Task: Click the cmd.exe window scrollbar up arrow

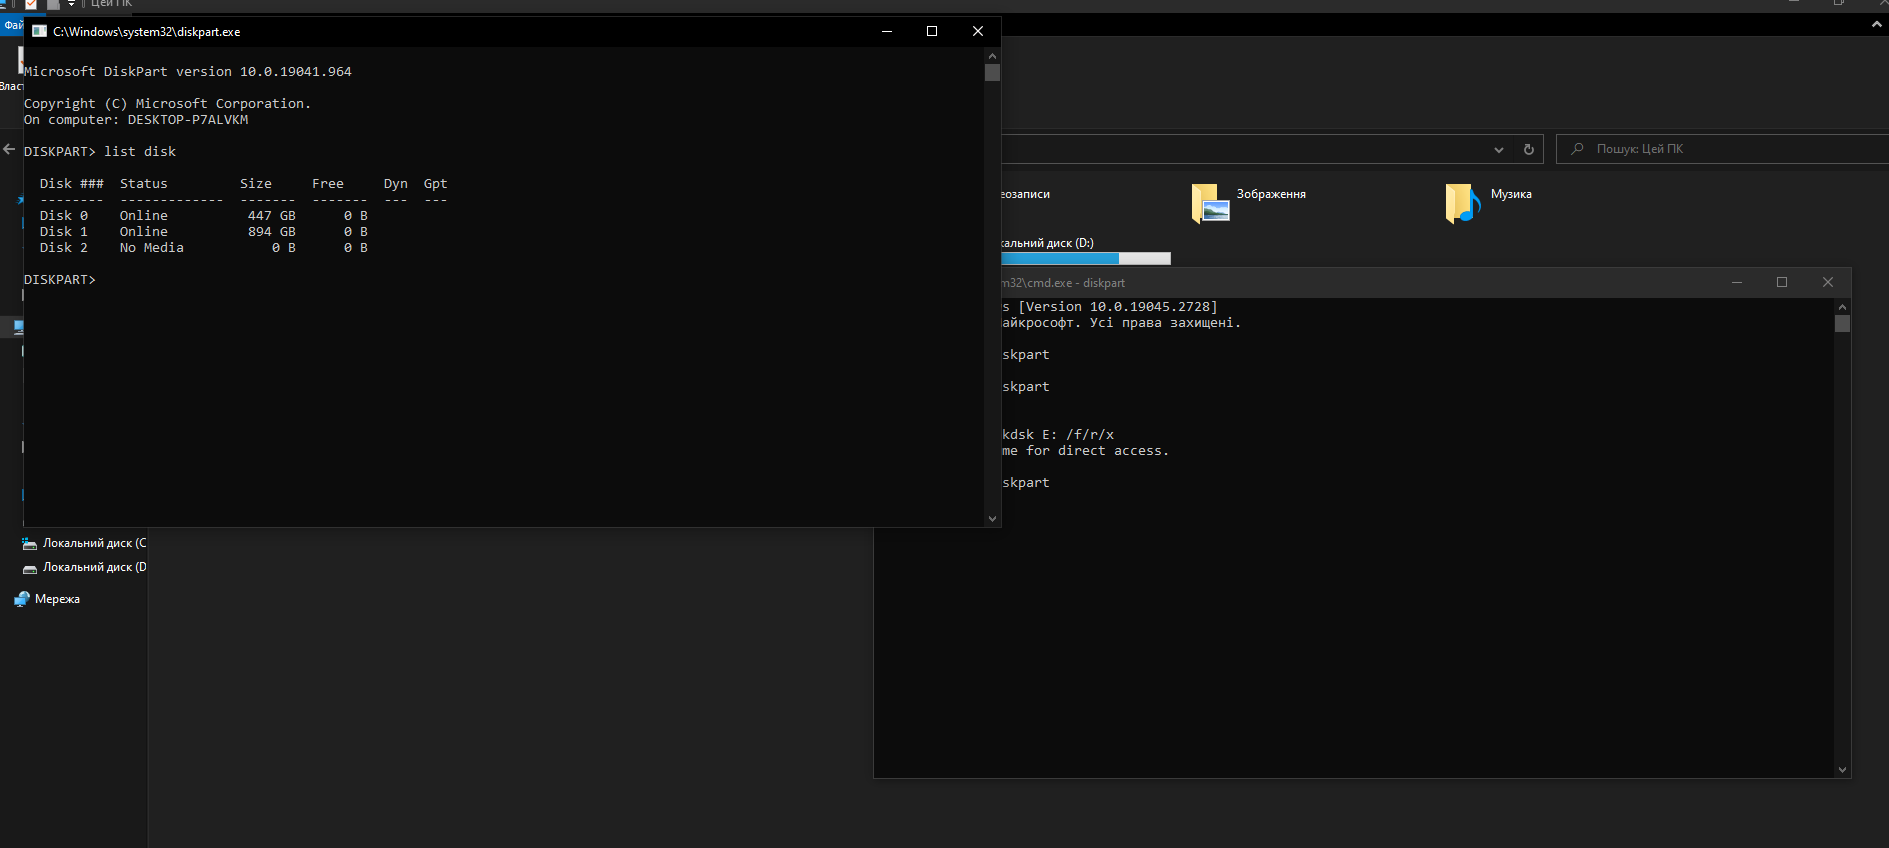Action: pos(1842,306)
